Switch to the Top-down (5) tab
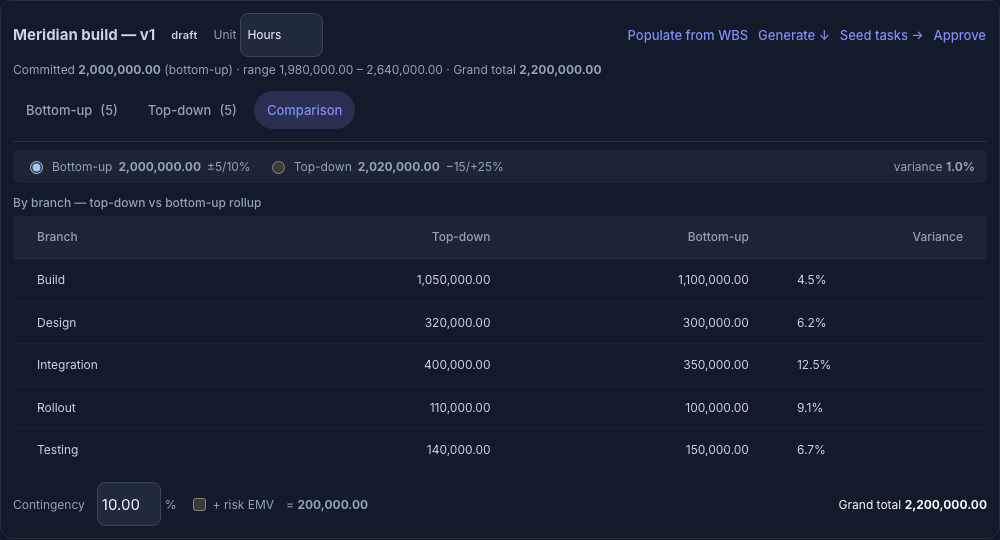 pyautogui.click(x=192, y=110)
